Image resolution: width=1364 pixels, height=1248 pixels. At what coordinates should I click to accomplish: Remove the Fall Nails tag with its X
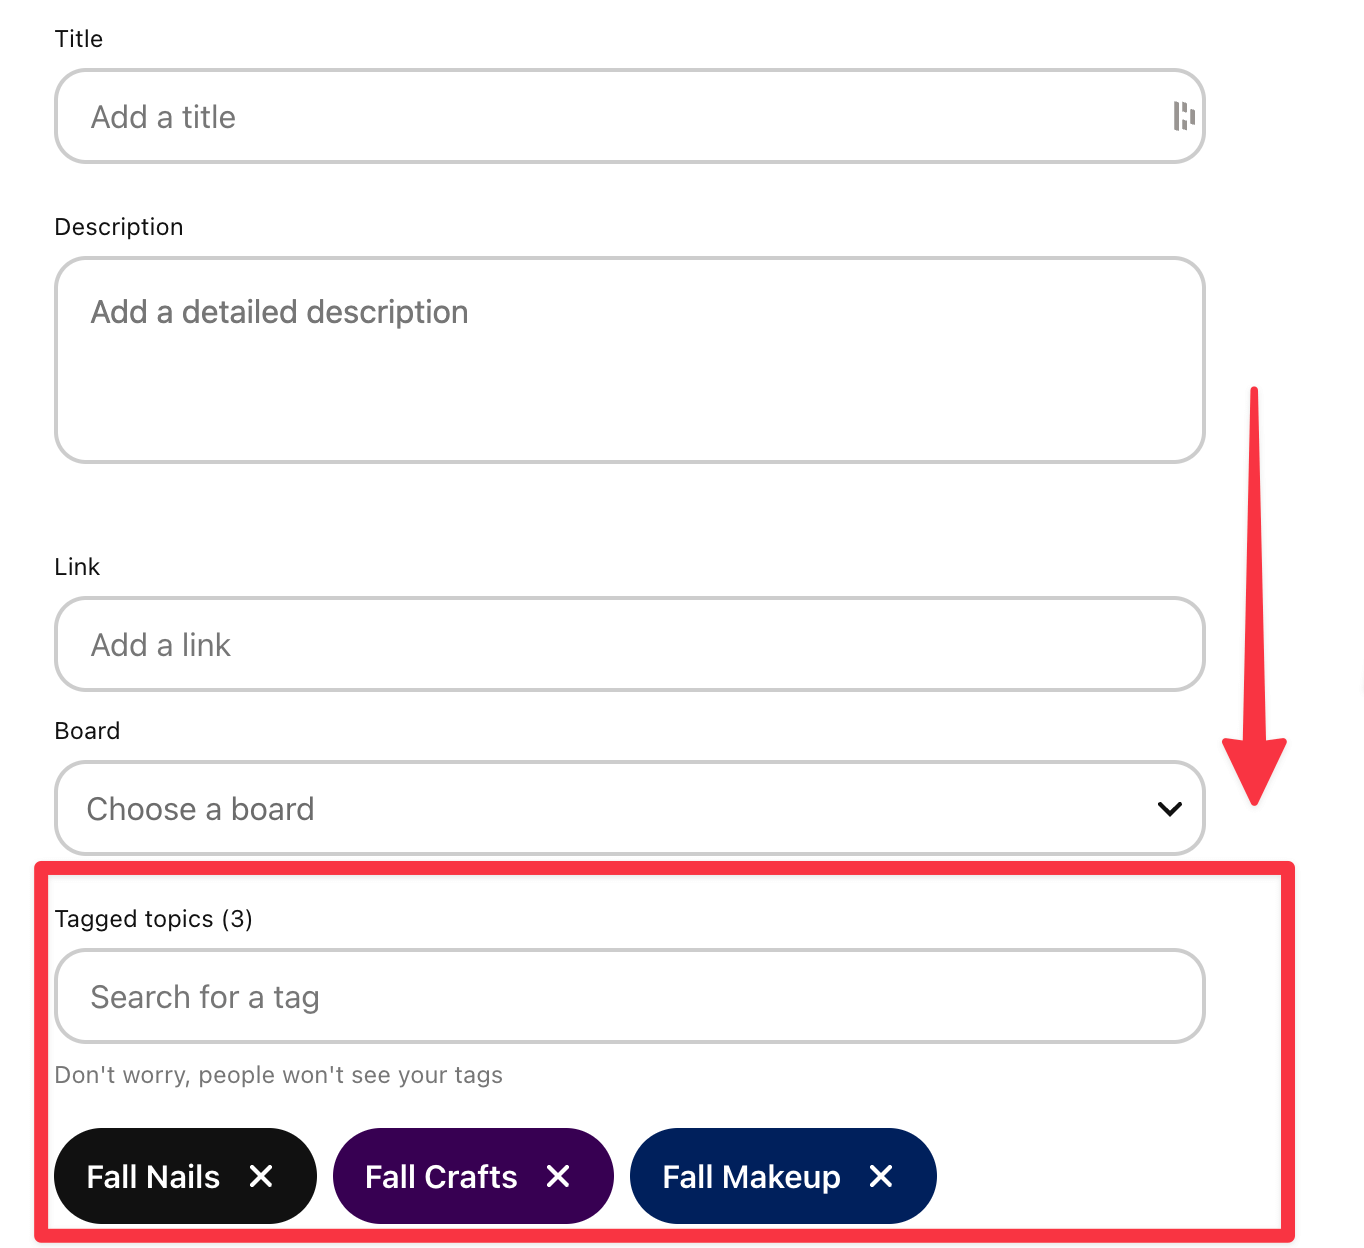pyautogui.click(x=261, y=1176)
